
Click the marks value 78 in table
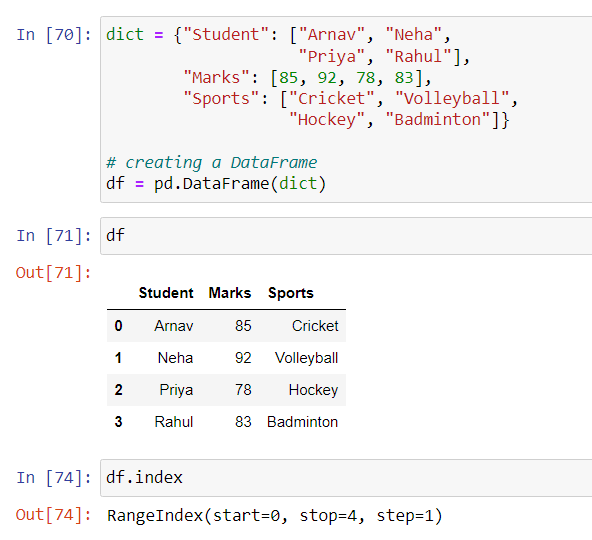pyautogui.click(x=243, y=390)
